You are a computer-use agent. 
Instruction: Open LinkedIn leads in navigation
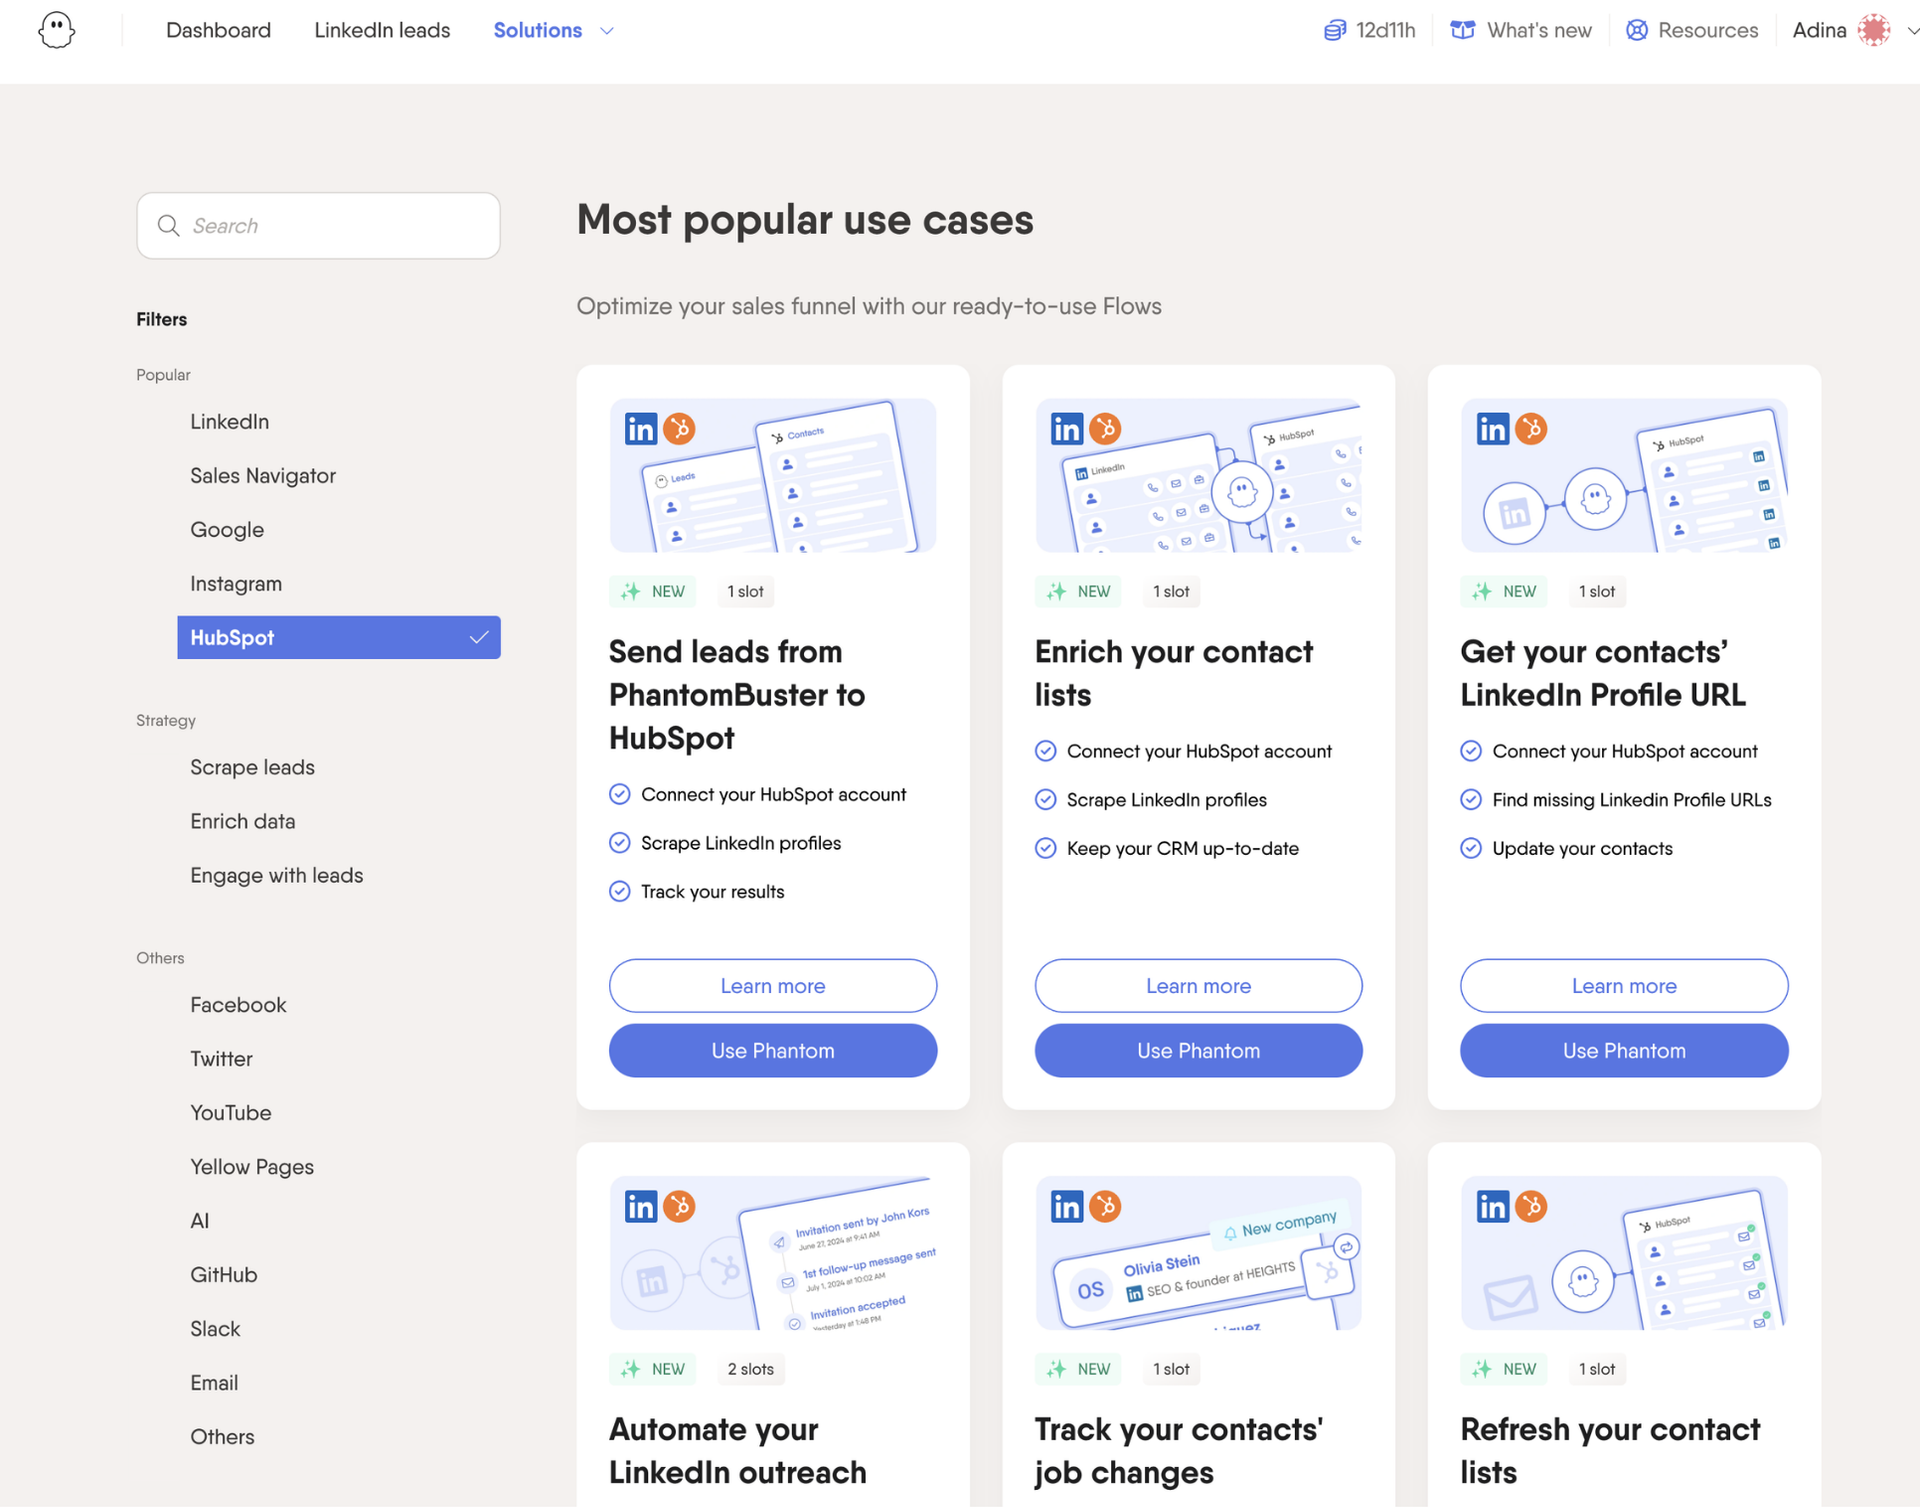[x=382, y=31]
